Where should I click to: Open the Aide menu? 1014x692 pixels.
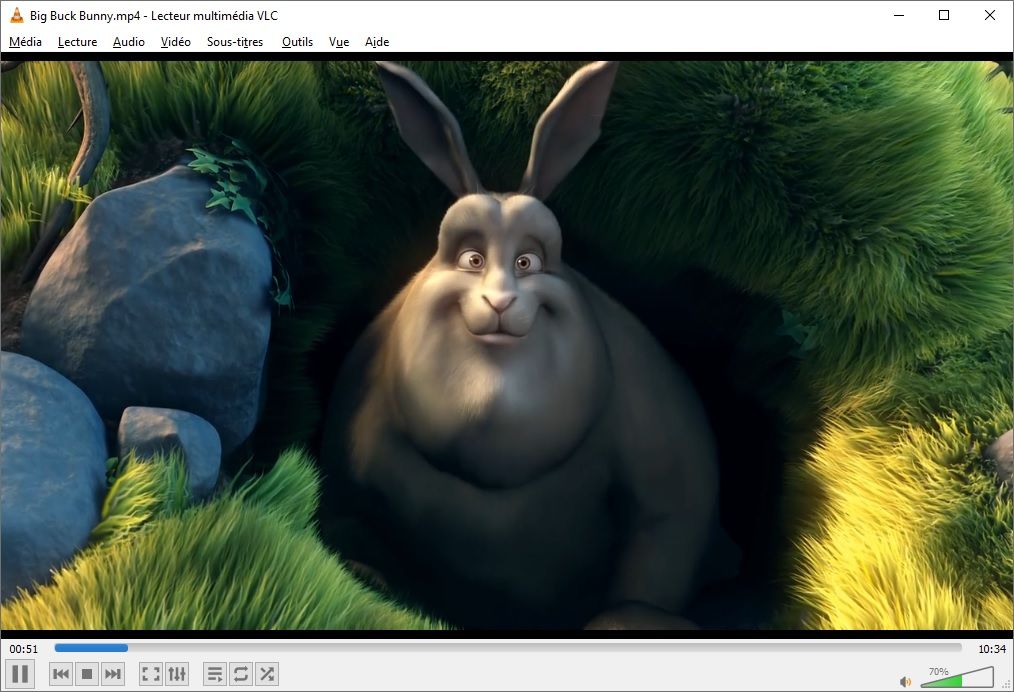point(377,42)
